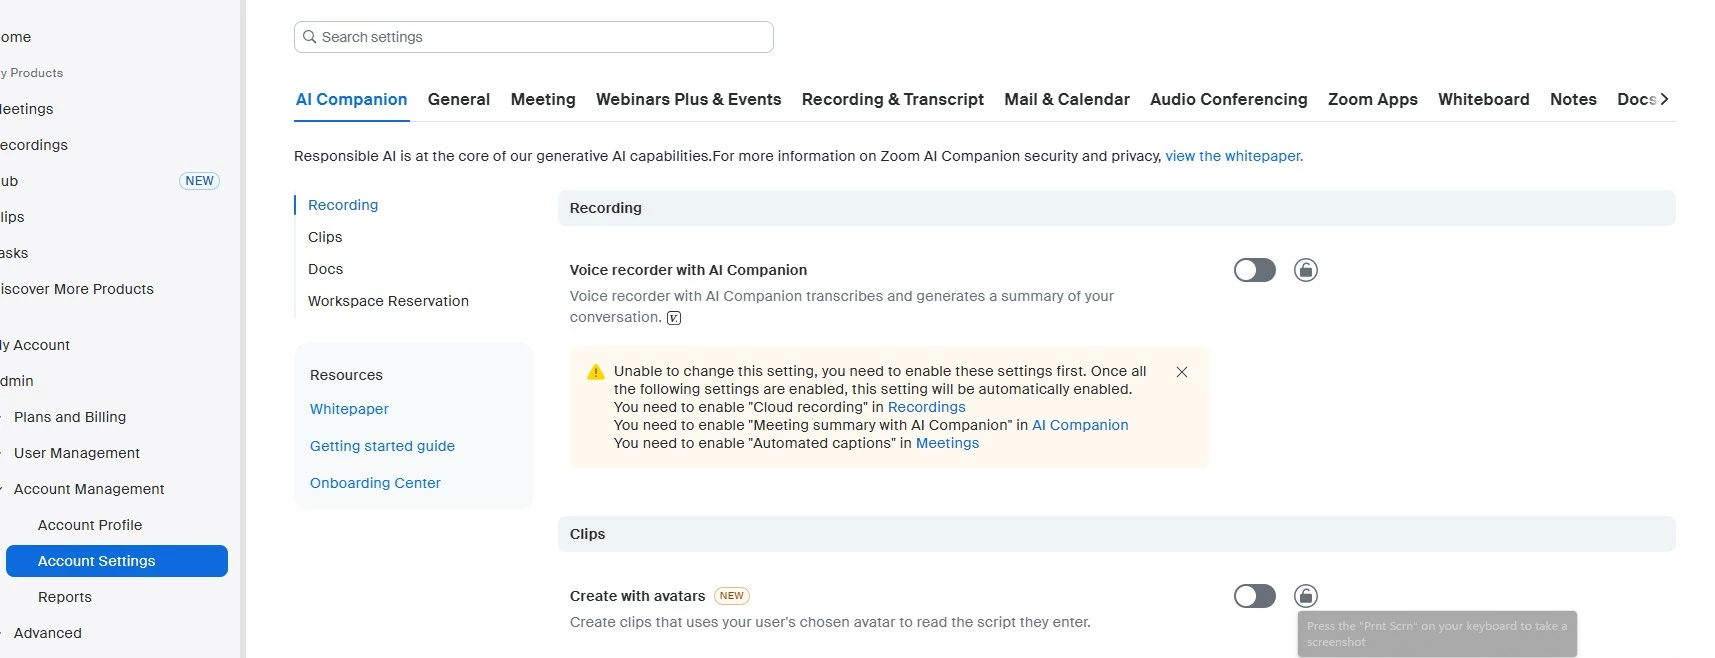Jump to the Workspace Reservation section
The height and width of the screenshot is (658, 1715).
pyautogui.click(x=388, y=301)
